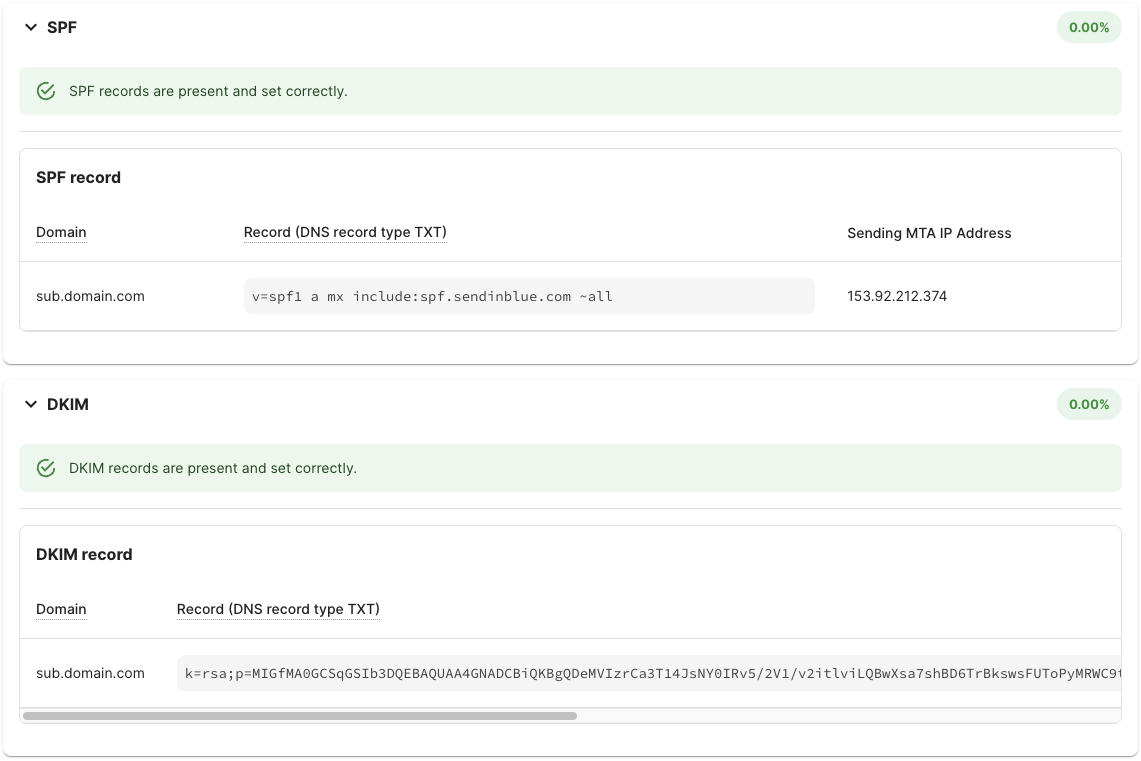Click the SPF success checkmark icon

(45, 90)
